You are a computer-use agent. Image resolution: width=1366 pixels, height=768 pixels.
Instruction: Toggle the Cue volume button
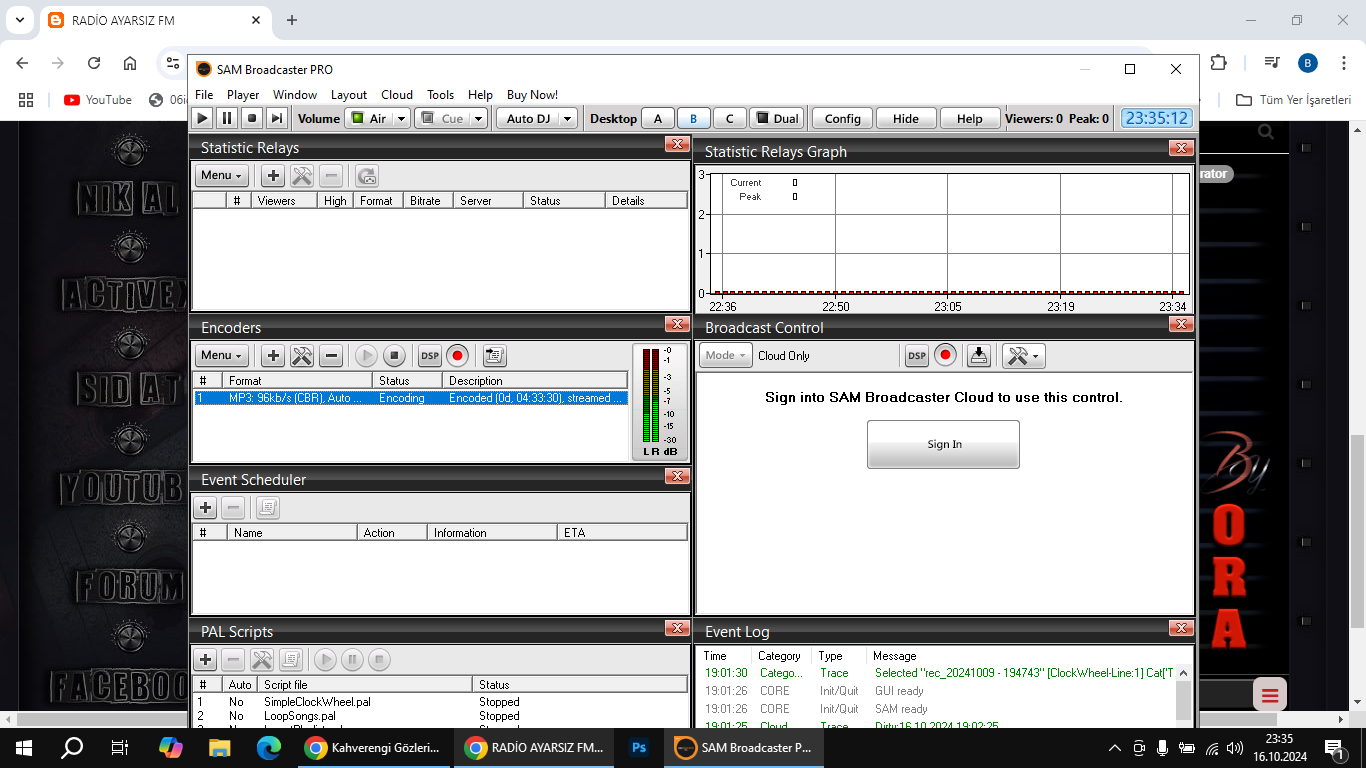click(x=441, y=118)
